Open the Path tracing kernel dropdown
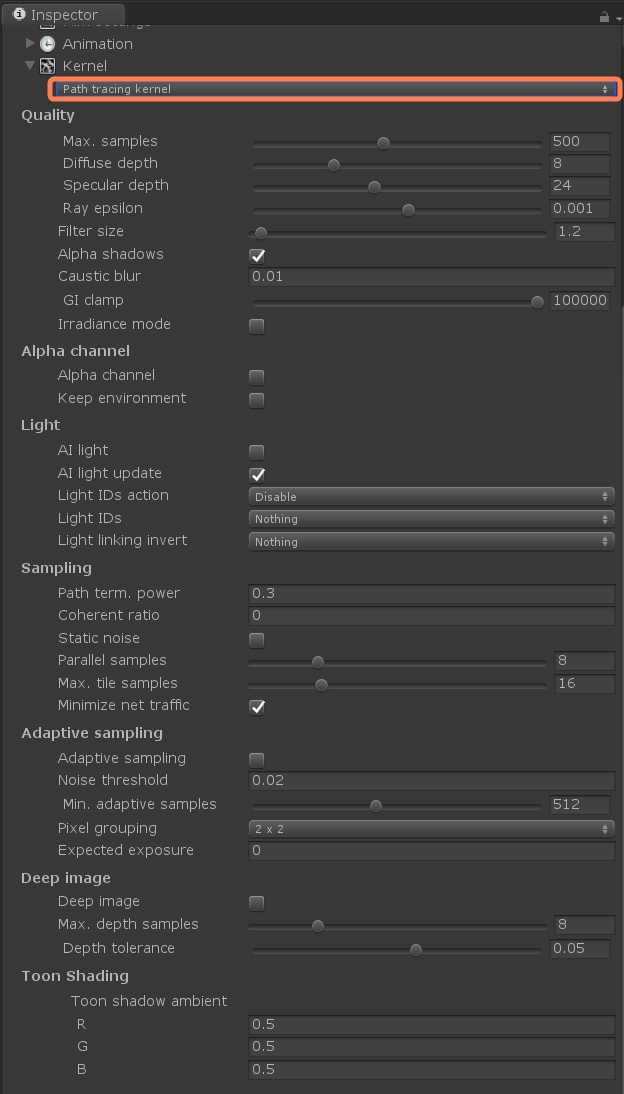Screen dimensions: 624x1094 coord(334,89)
